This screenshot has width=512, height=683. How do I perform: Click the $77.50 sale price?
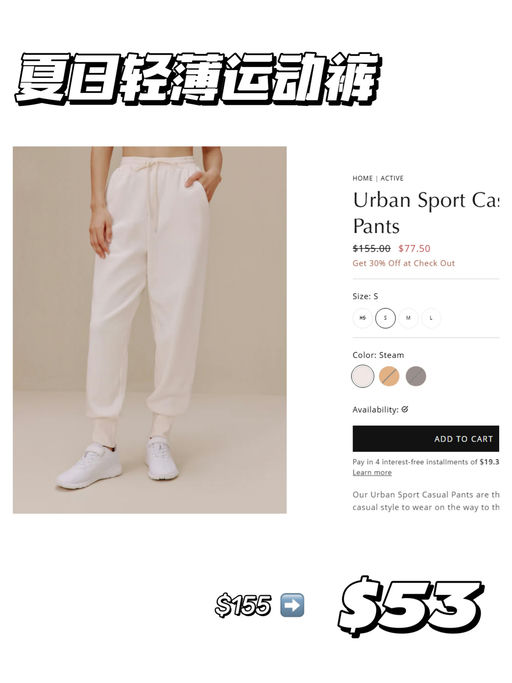pos(414,249)
